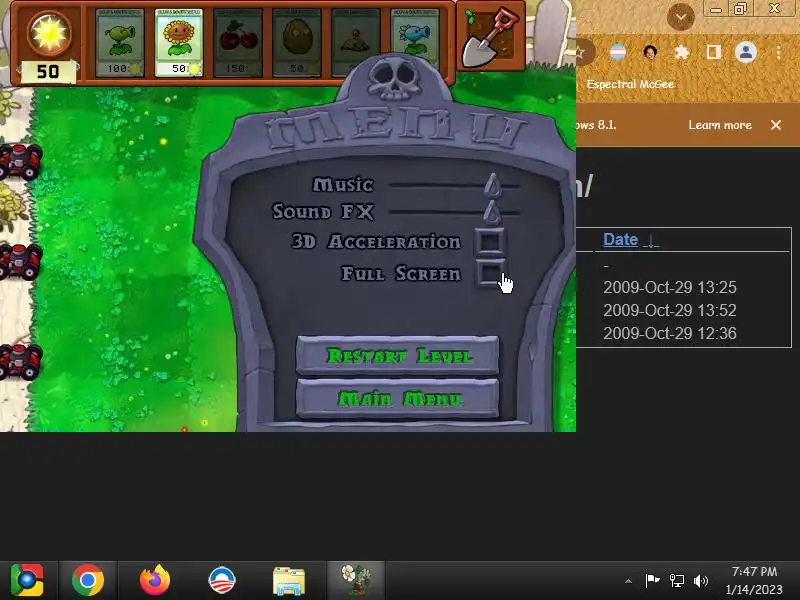Viewport: 800px width, 600px height.
Task: Toggle the Full Screen checkbox
Action: tap(490, 273)
